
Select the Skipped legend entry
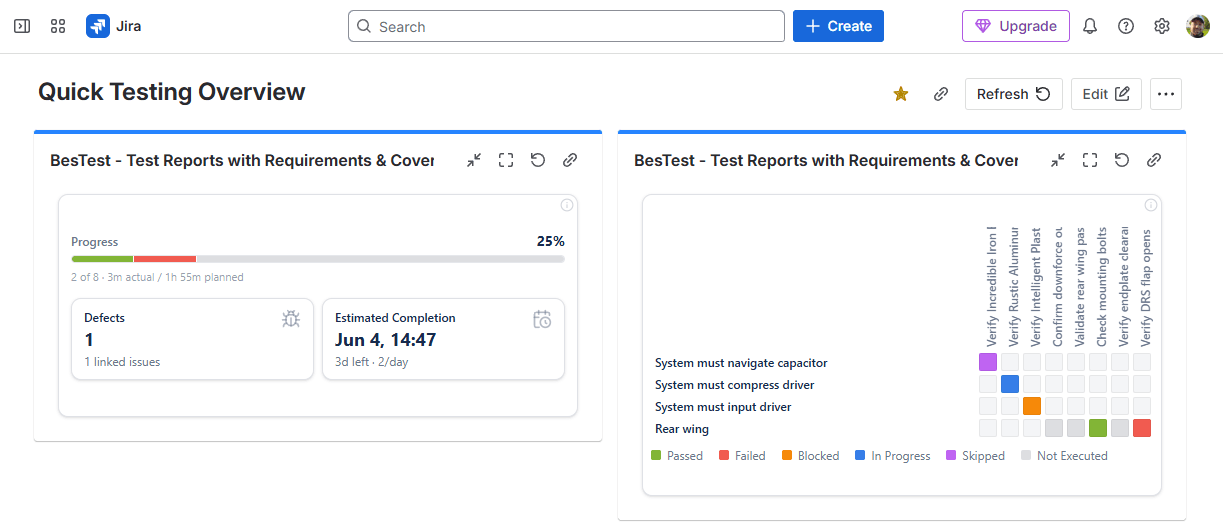click(x=975, y=456)
